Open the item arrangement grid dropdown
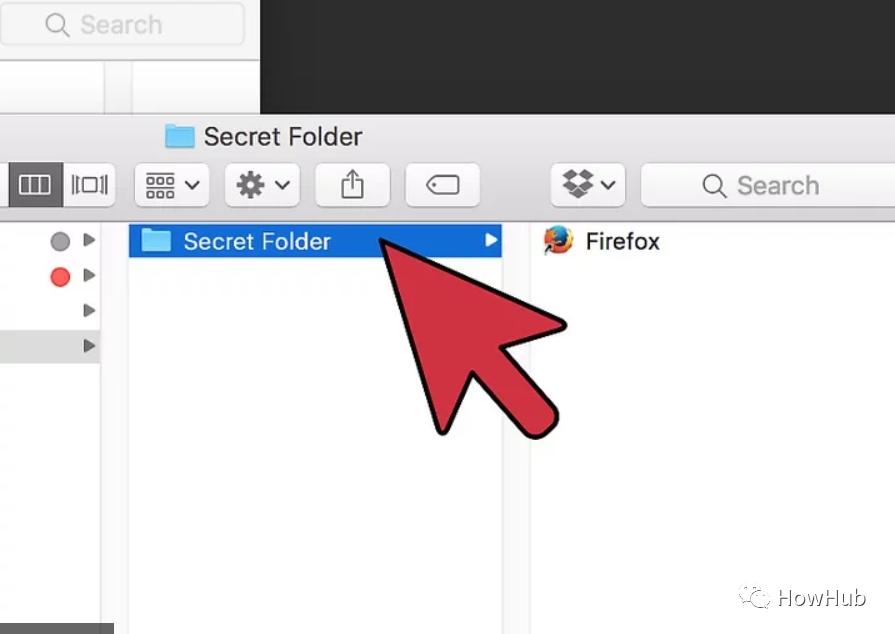This screenshot has width=895, height=634. [172, 185]
